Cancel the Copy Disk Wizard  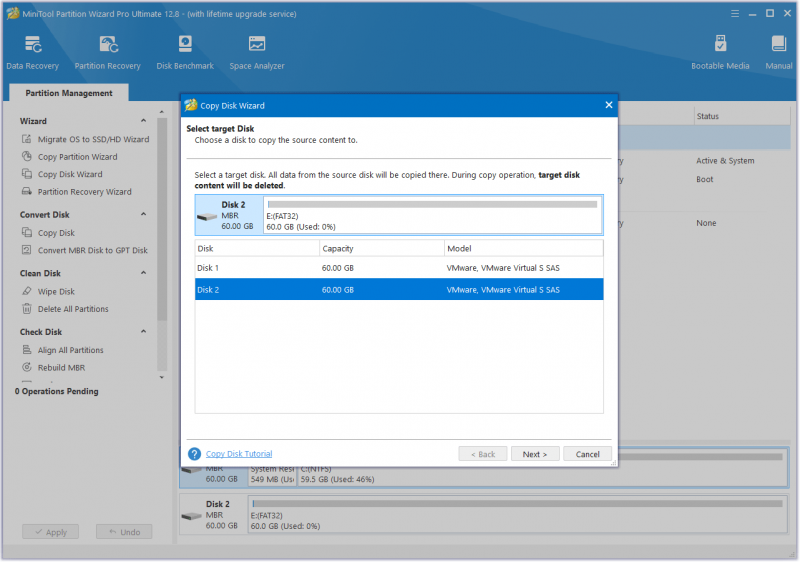[587, 454]
